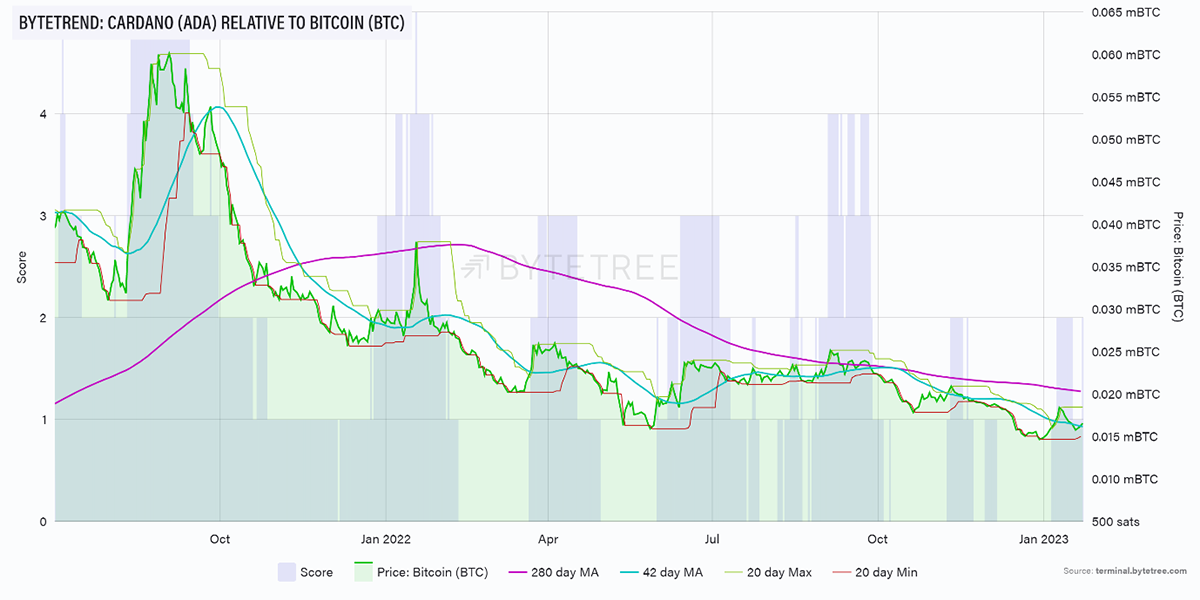The height and width of the screenshot is (600, 1200).
Task: Toggle the 20 day Min legend entry
Action: tap(875, 573)
